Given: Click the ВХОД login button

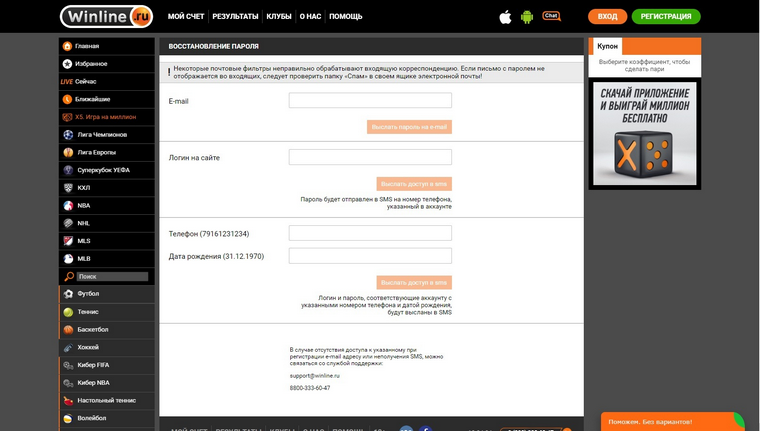Looking at the screenshot, I should coord(607,16).
